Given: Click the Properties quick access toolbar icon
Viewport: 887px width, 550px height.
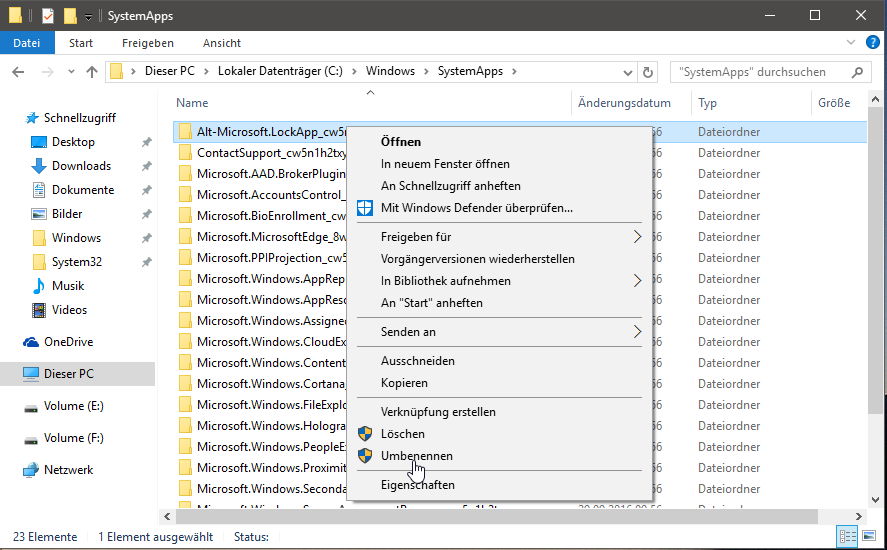Looking at the screenshot, I should (48, 15).
